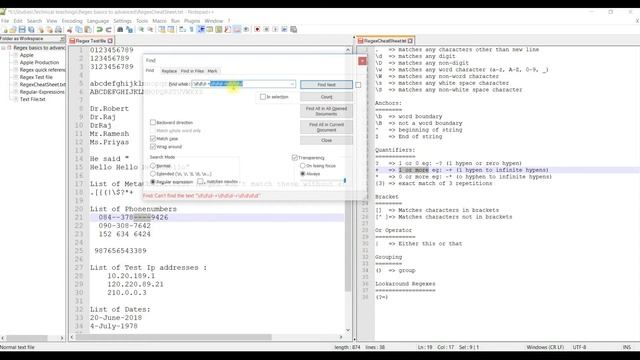This screenshot has height=360, width=640.
Task: Click Find All in Current Document
Action: (x=327, y=127)
